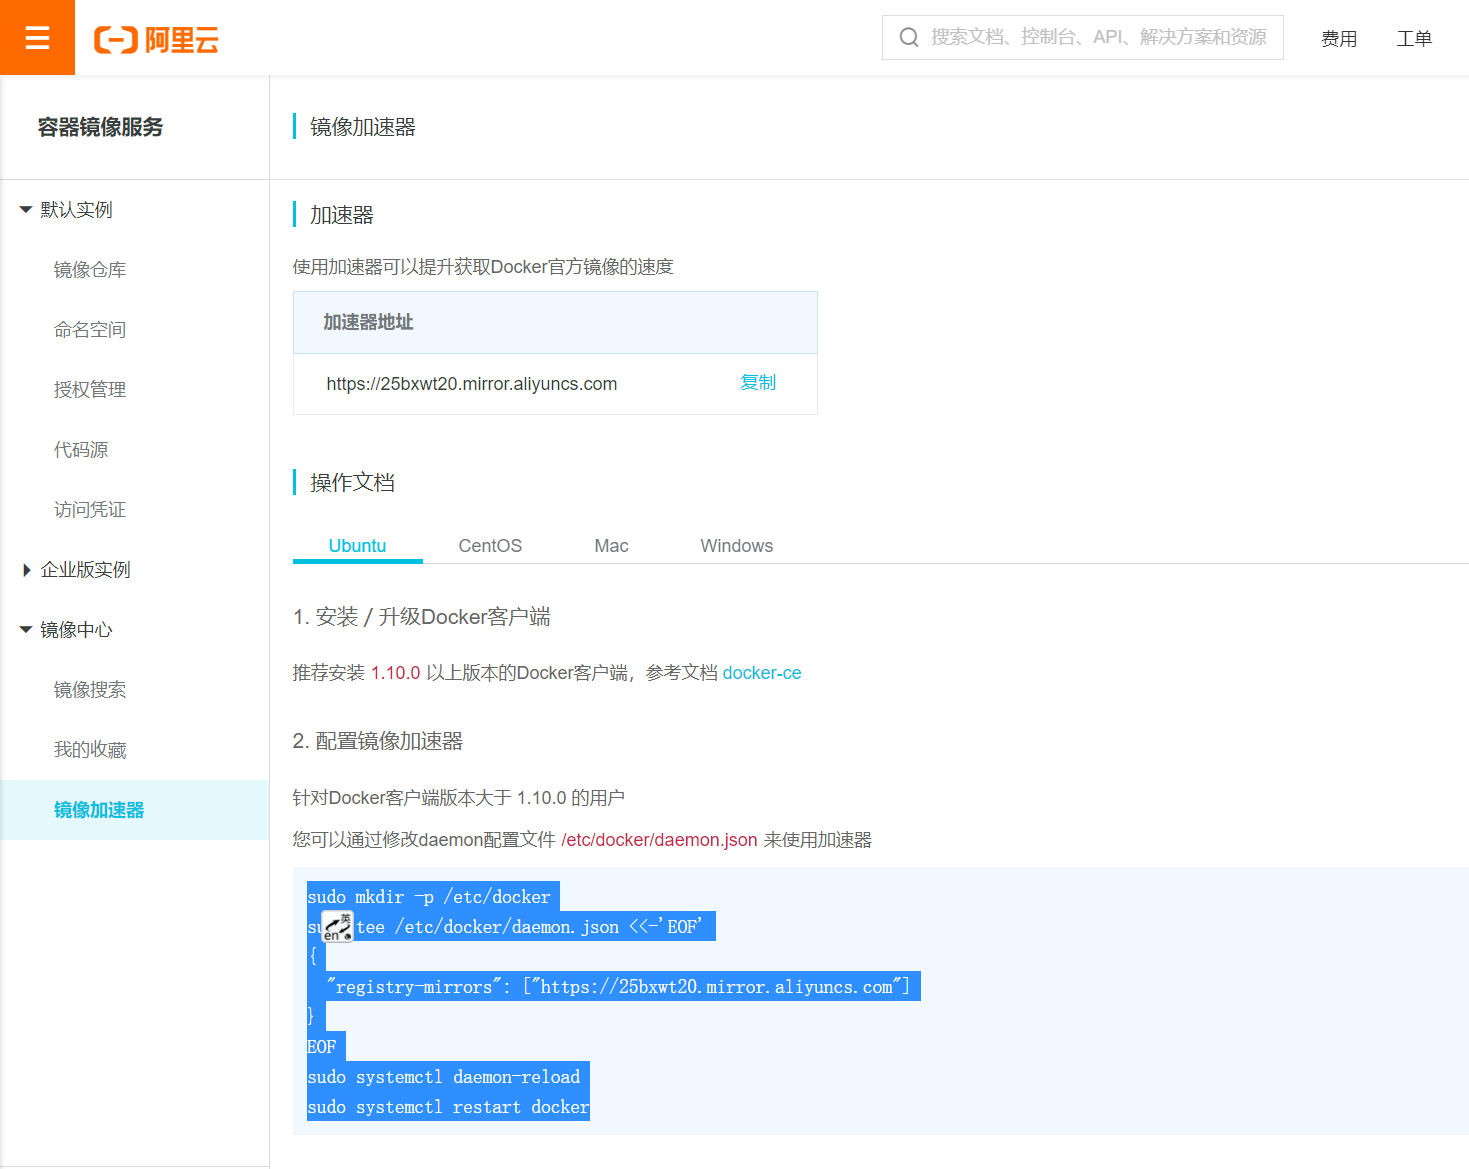
Task: Open 工单 in top bar
Action: [1414, 39]
